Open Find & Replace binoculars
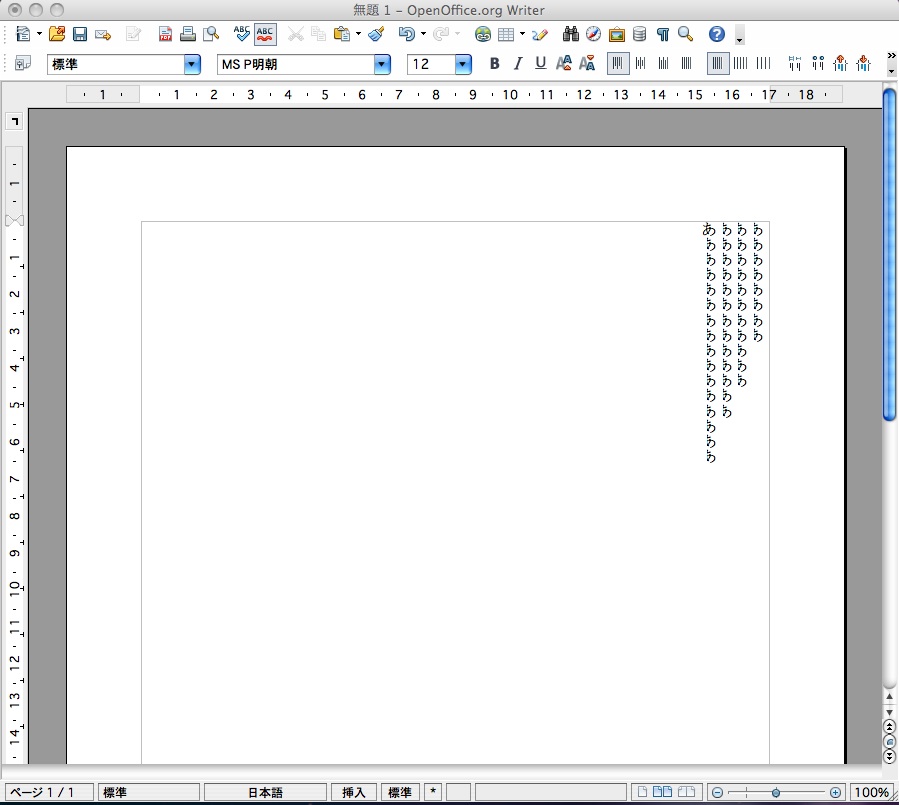The height and width of the screenshot is (805, 899). 570,34
